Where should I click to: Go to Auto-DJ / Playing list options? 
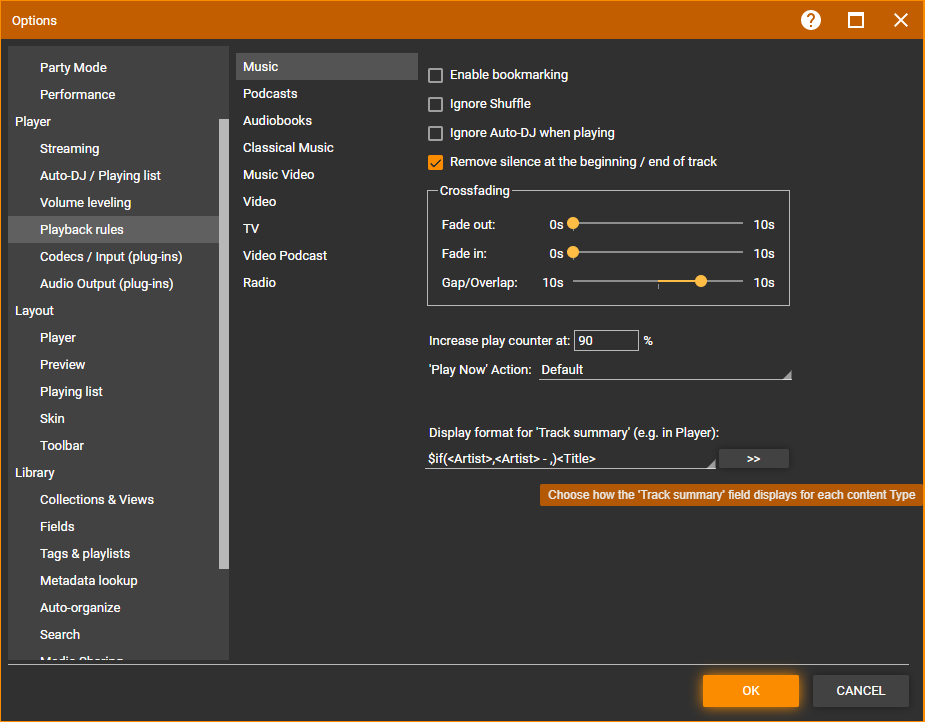(x=100, y=176)
